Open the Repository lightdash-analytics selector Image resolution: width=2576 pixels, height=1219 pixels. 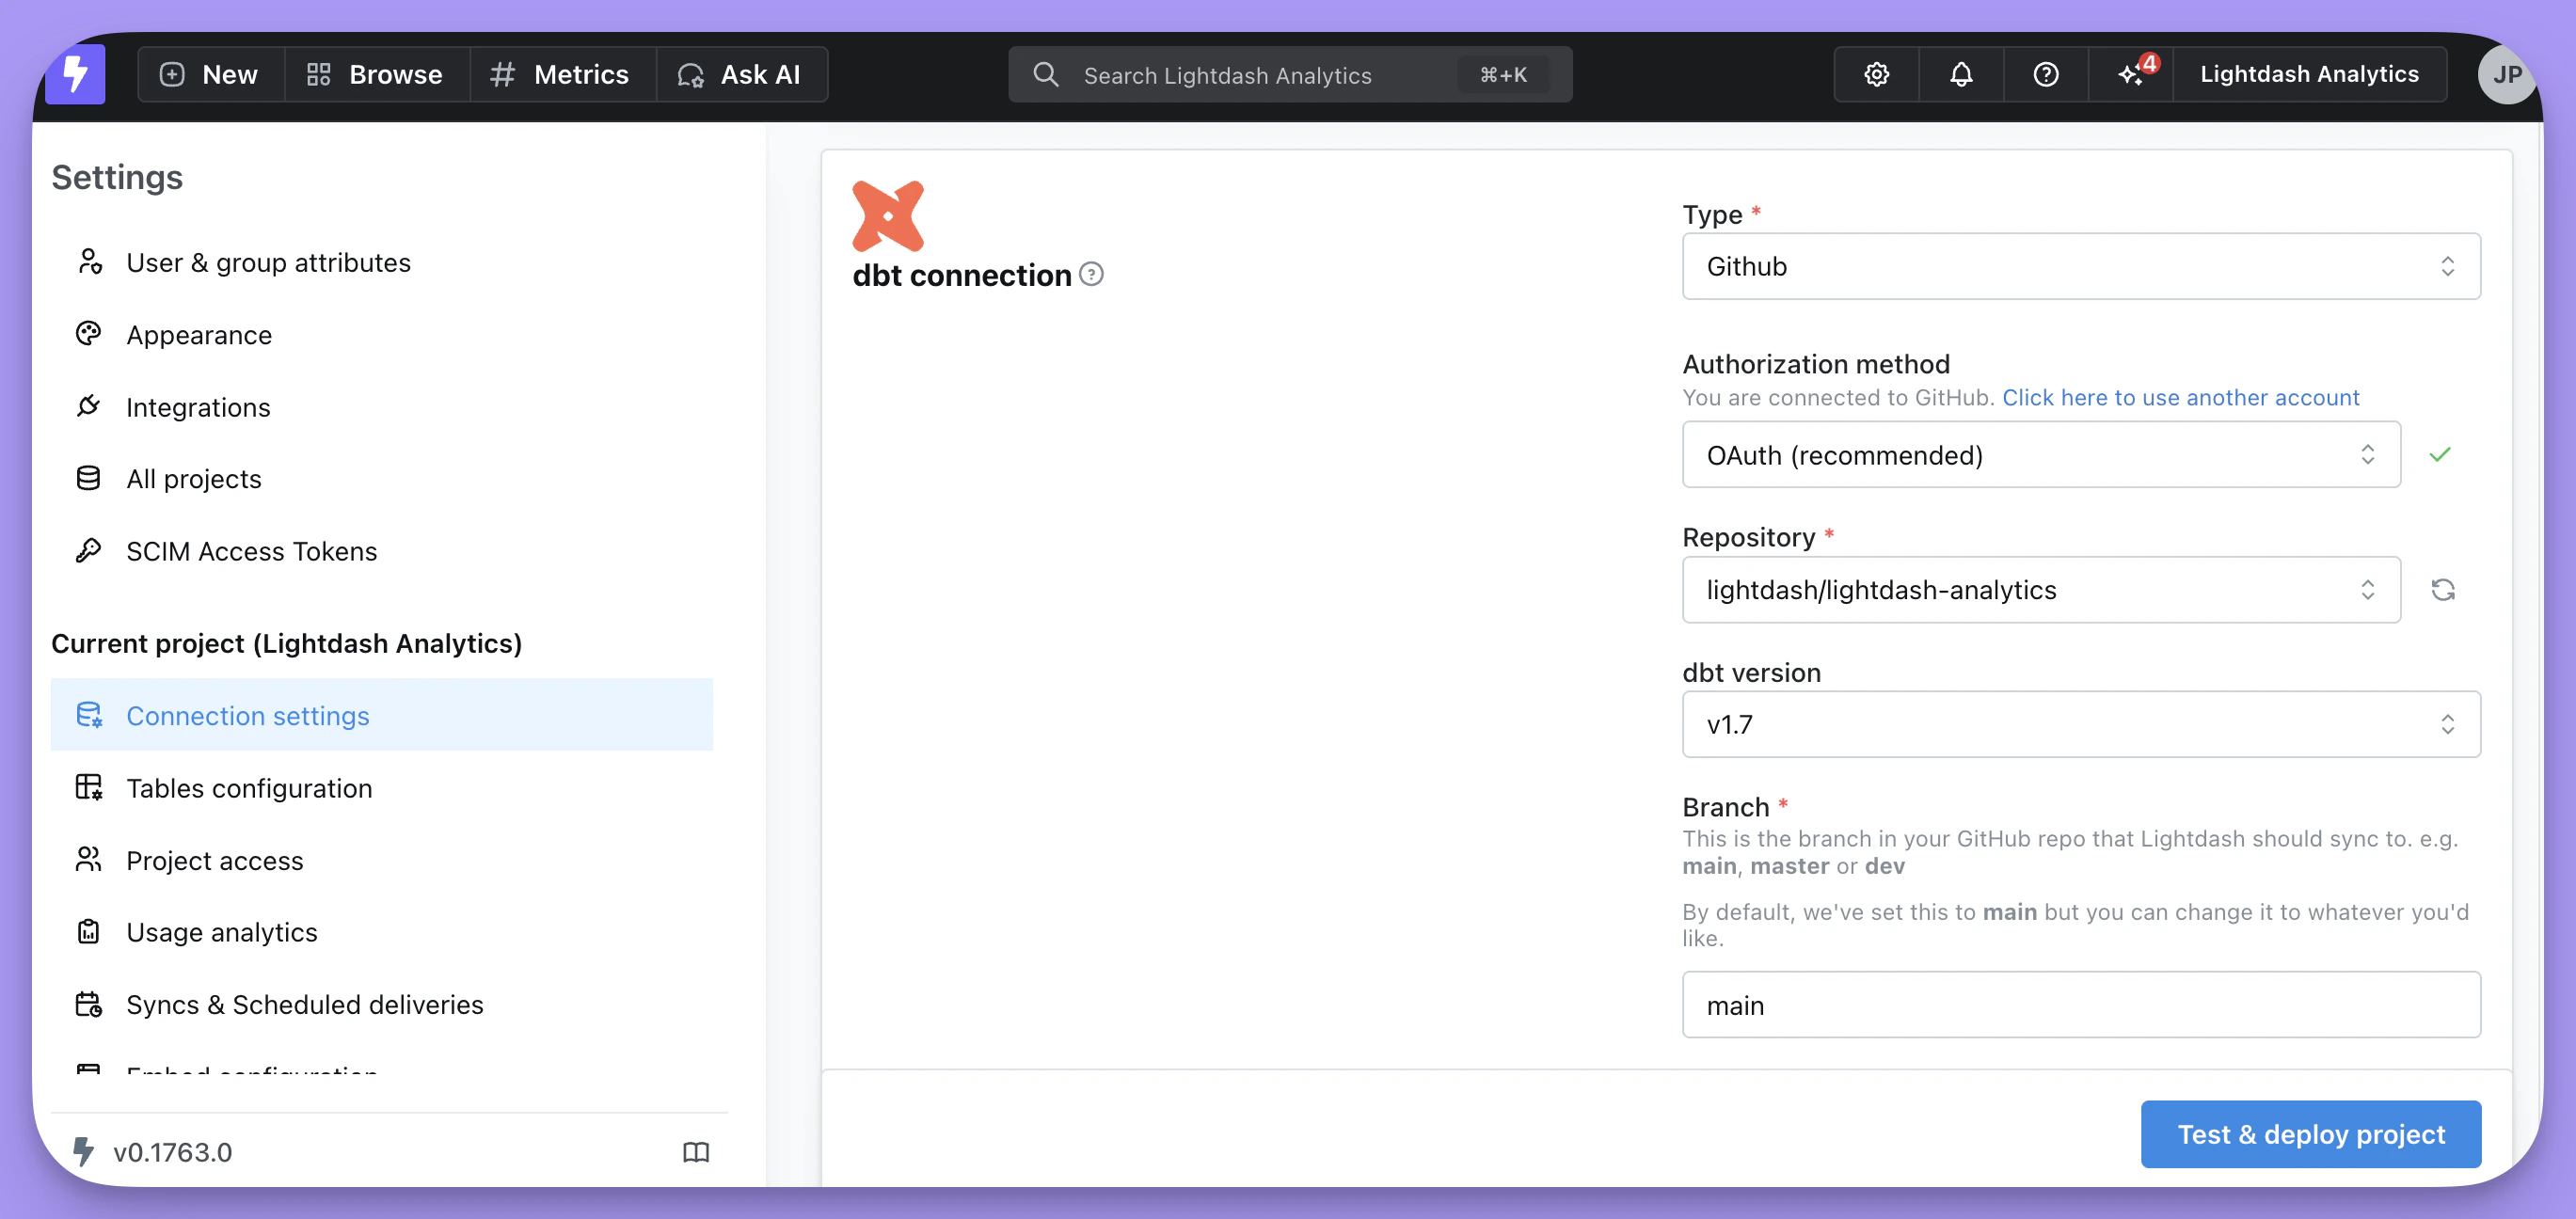(2040, 590)
